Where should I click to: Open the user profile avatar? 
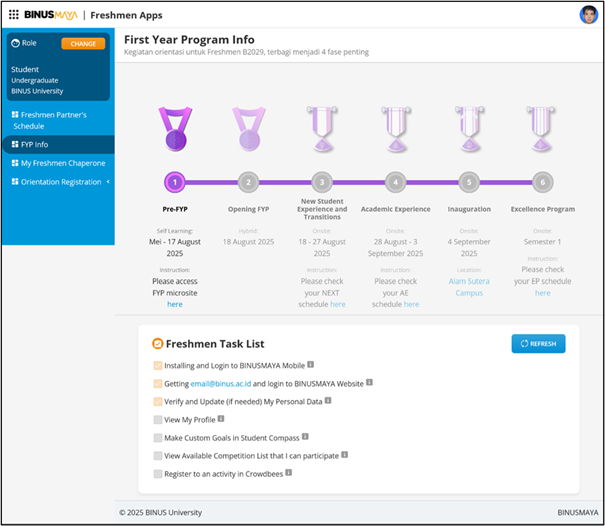tap(588, 15)
